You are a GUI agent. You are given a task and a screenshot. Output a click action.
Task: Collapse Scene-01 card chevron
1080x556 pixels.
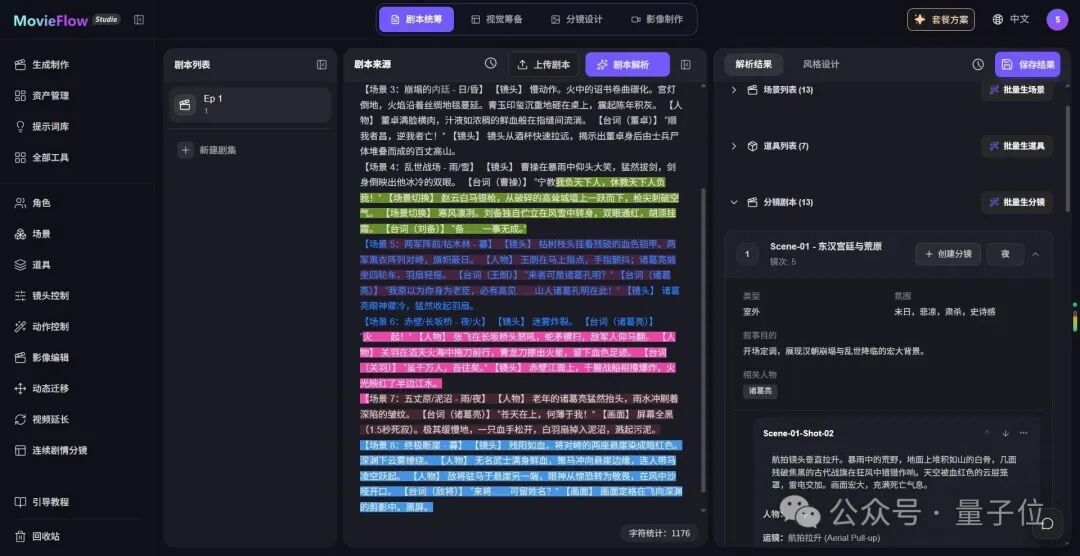click(1035, 254)
